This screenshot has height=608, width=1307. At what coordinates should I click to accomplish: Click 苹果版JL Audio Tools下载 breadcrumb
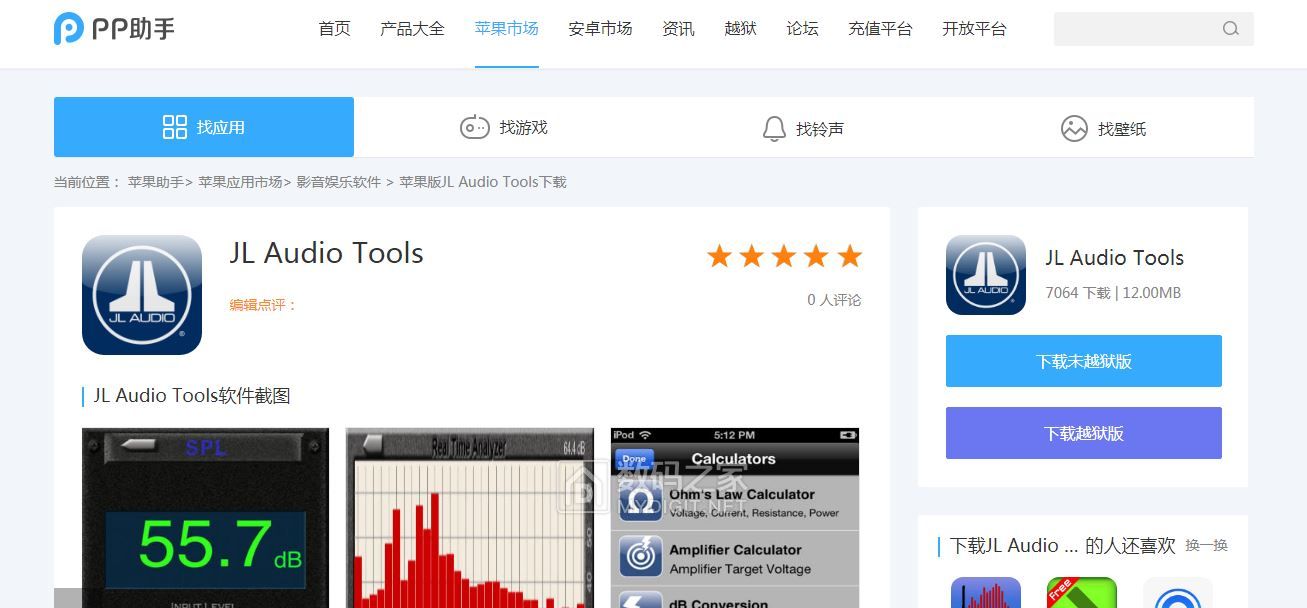pos(483,182)
